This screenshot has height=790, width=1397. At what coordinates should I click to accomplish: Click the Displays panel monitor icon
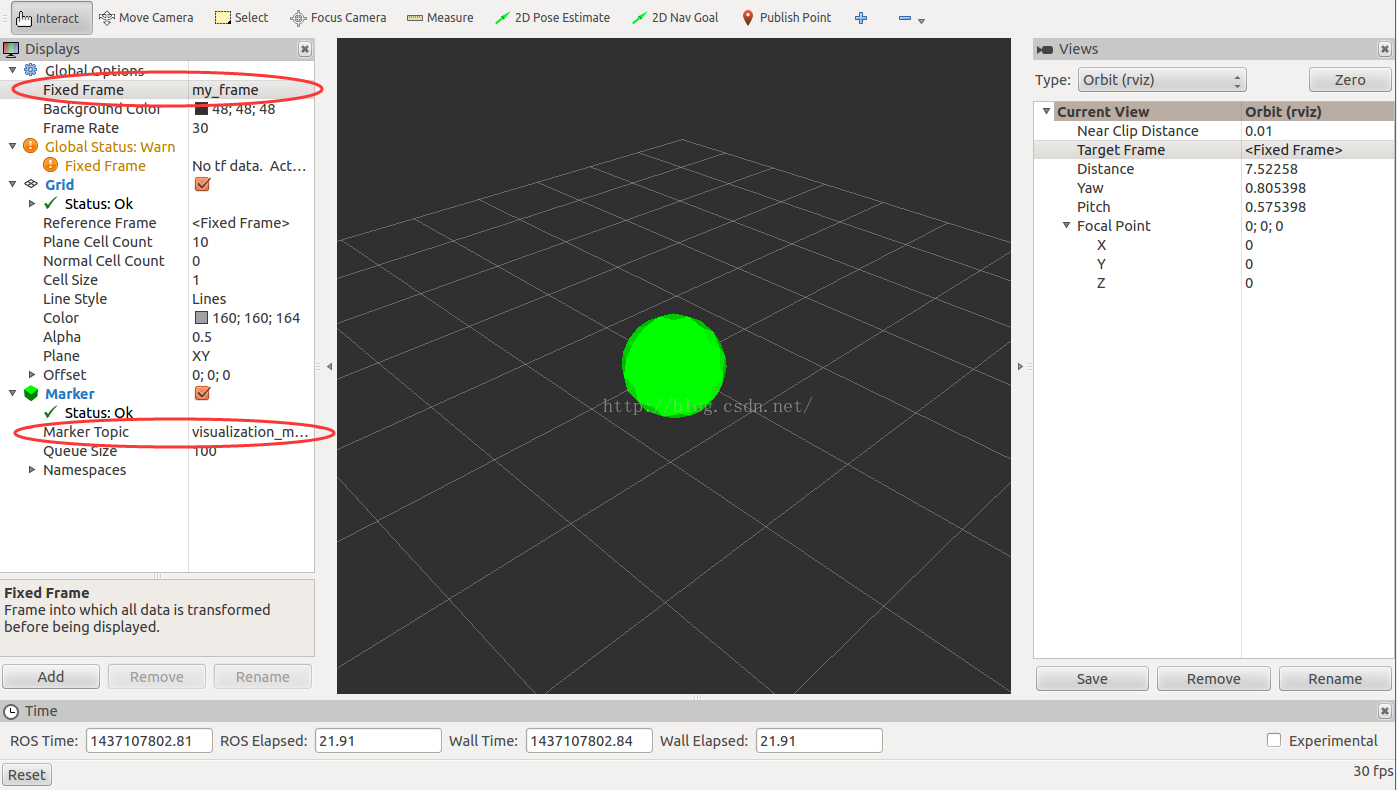point(11,48)
